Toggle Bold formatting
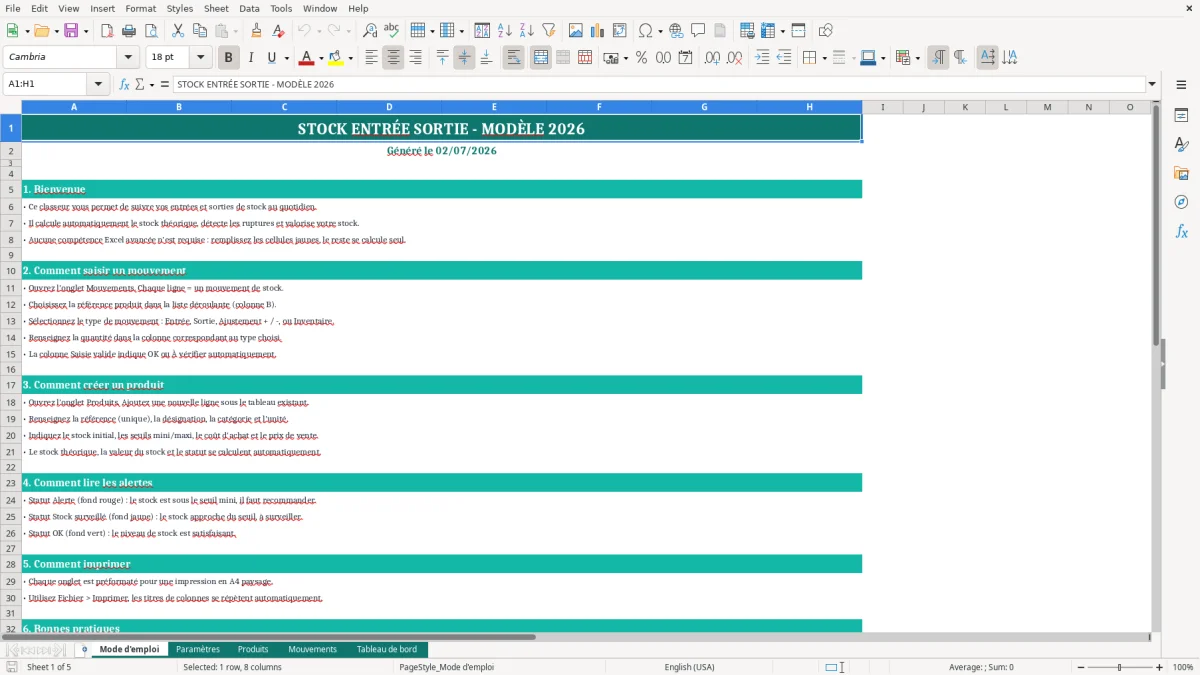 click(229, 58)
